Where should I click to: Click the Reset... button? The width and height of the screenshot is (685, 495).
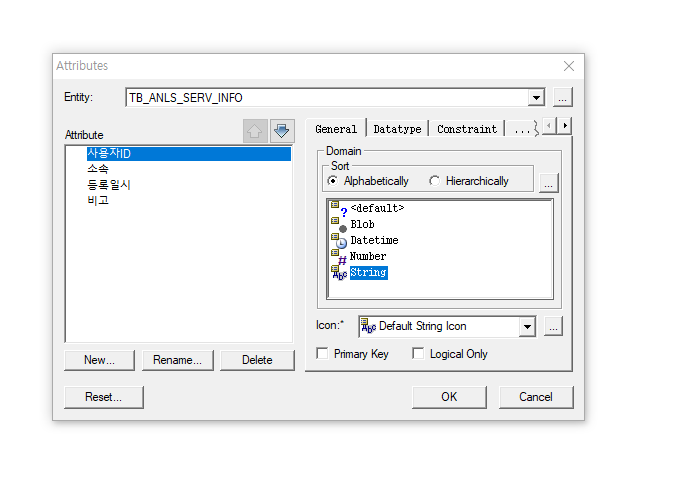(x=104, y=397)
